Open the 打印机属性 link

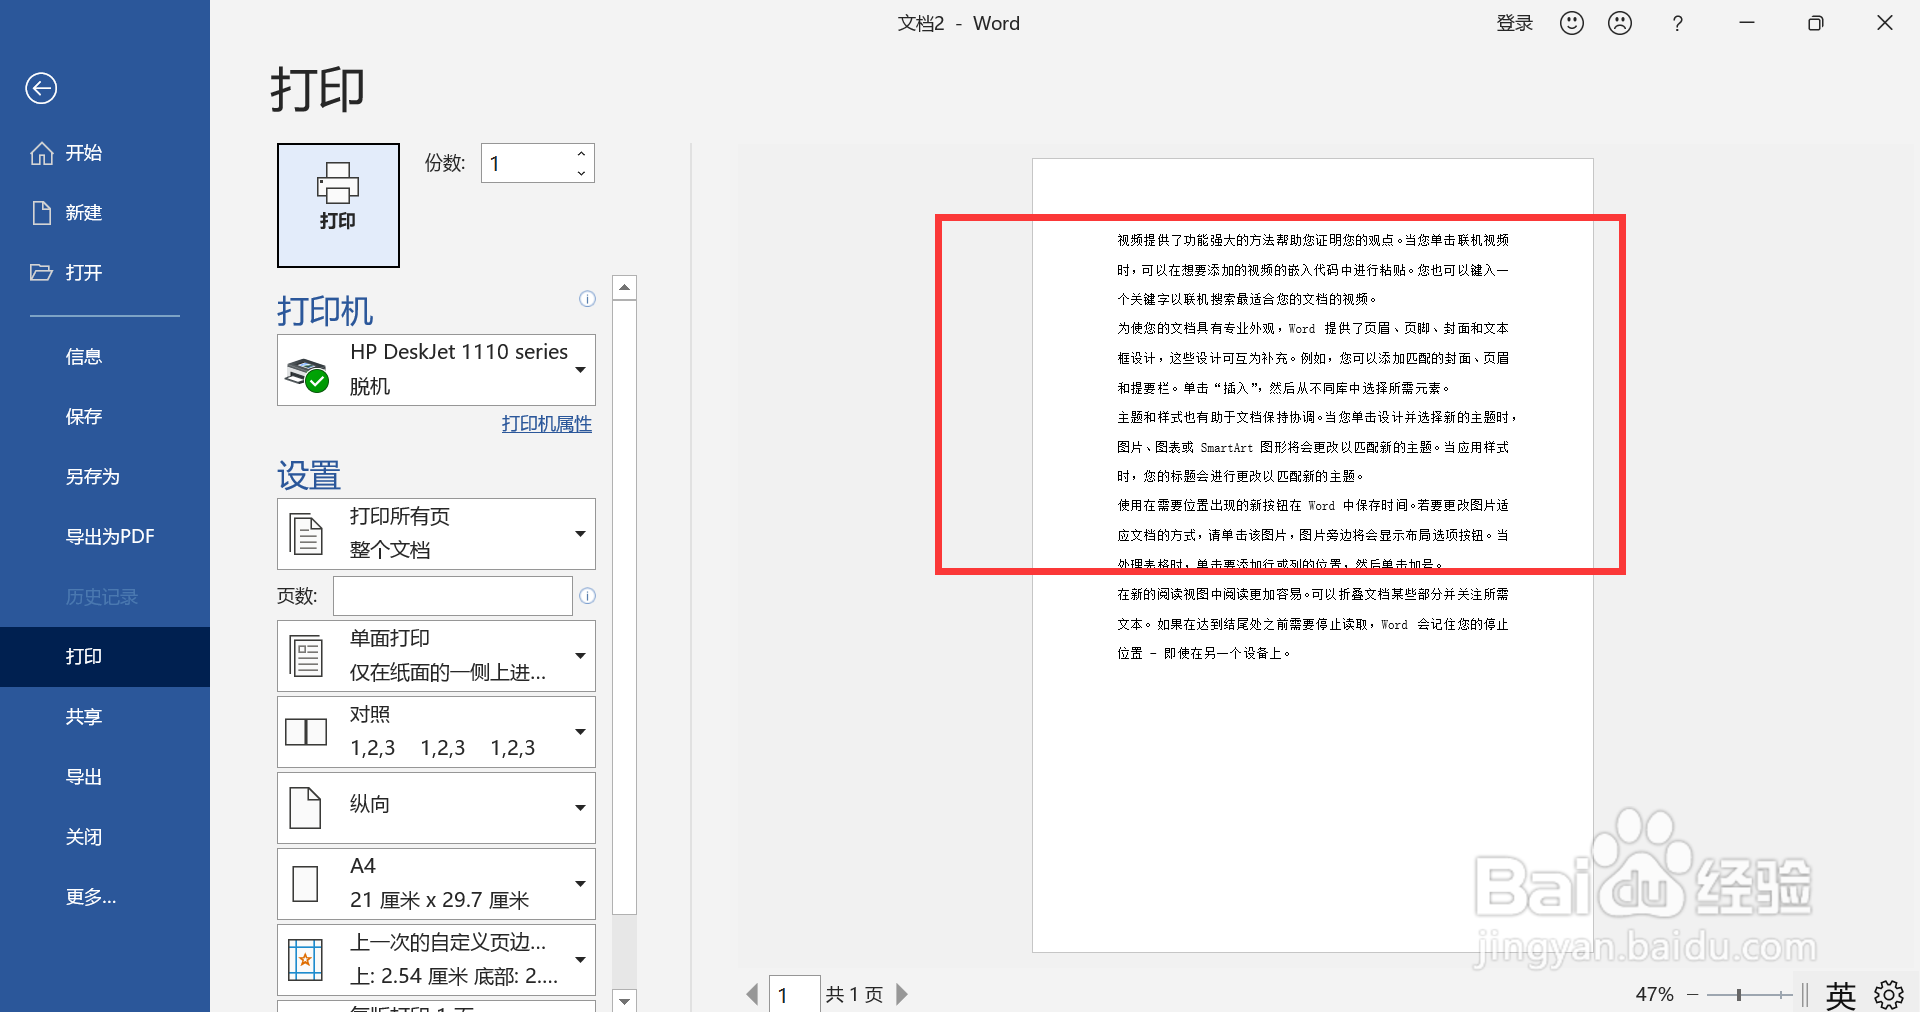pyautogui.click(x=547, y=424)
